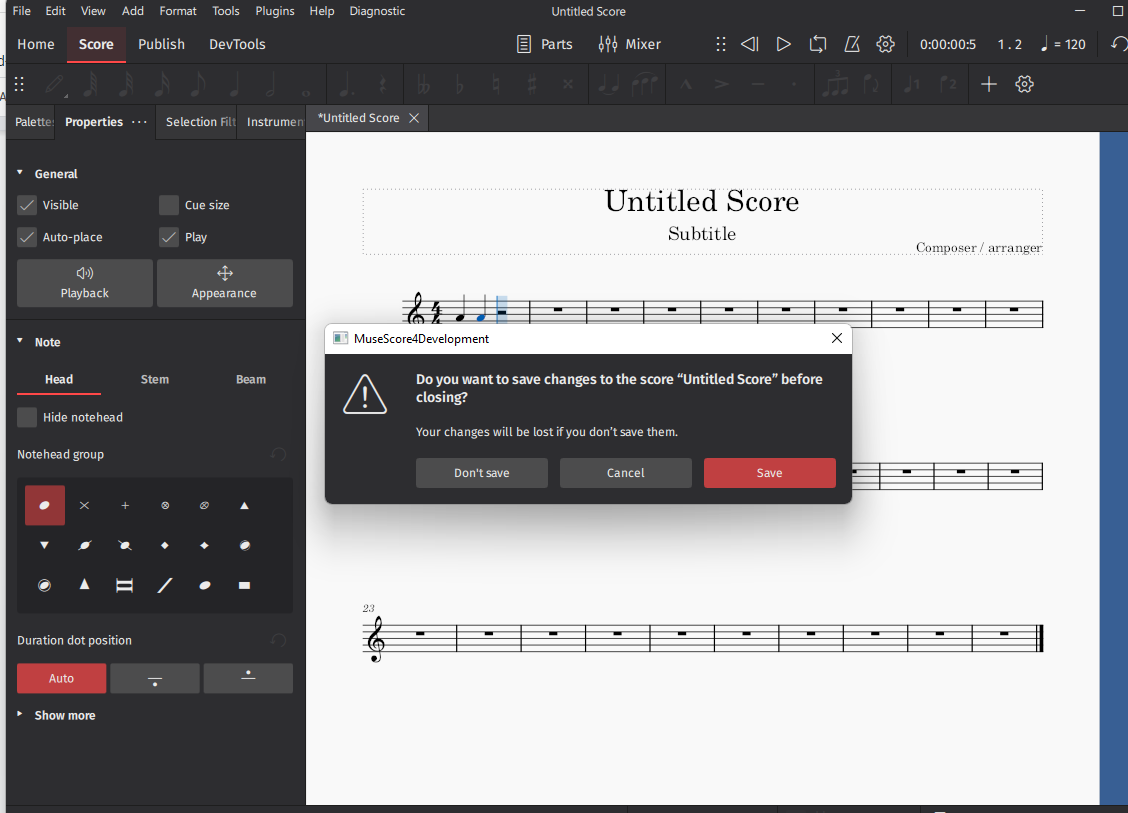Insert a rest
The width and height of the screenshot is (1128, 813).
click(383, 84)
